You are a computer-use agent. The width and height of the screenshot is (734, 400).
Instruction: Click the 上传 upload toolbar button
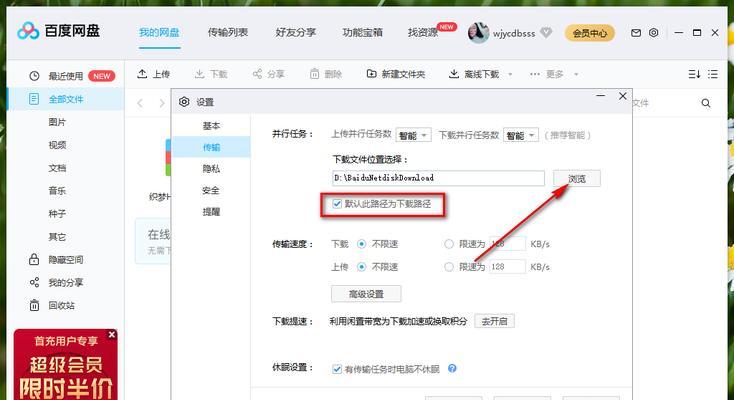click(x=154, y=74)
